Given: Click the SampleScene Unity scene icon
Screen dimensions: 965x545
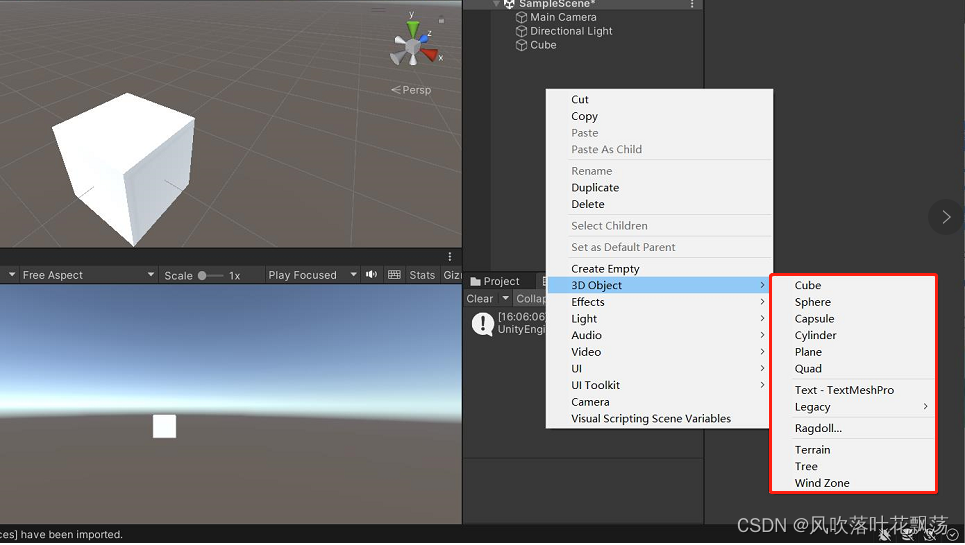Looking at the screenshot, I should pyautogui.click(x=509, y=4).
